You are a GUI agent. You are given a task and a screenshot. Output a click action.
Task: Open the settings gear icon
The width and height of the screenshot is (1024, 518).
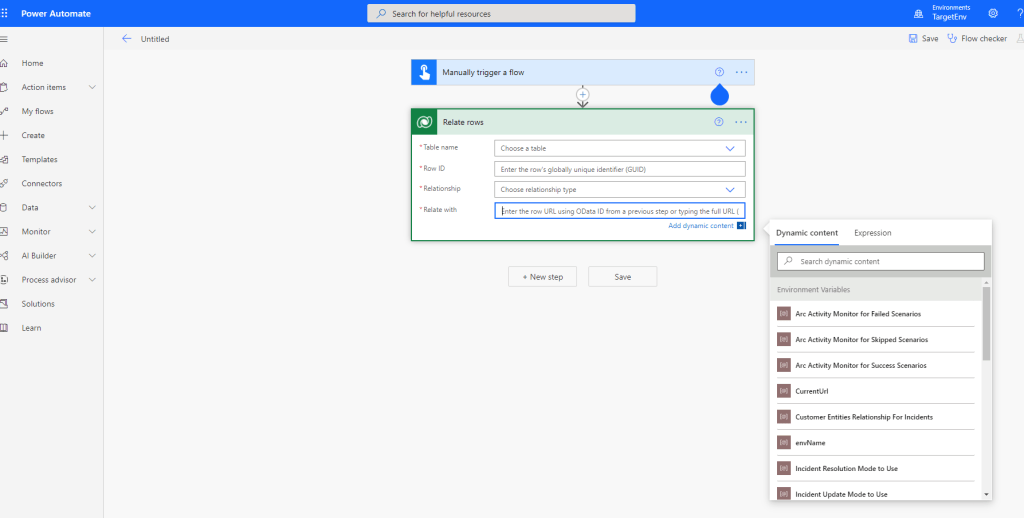point(992,13)
